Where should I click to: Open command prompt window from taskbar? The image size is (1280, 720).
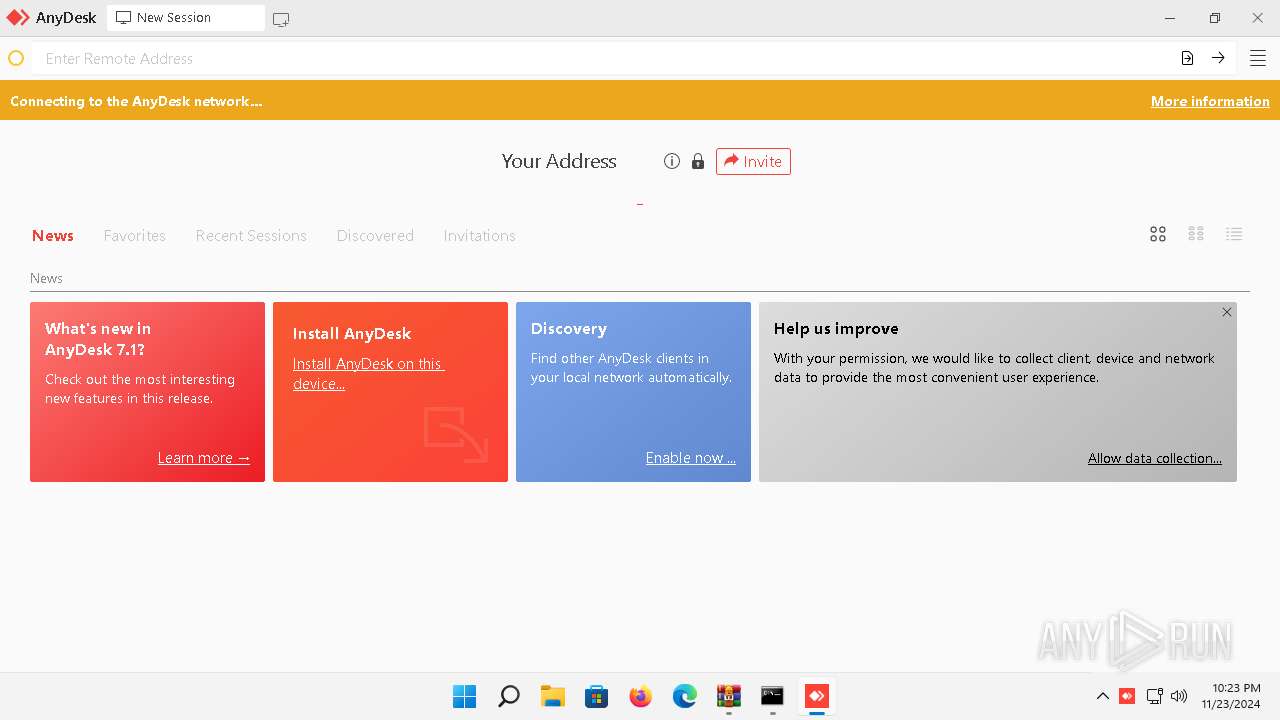coord(773,696)
